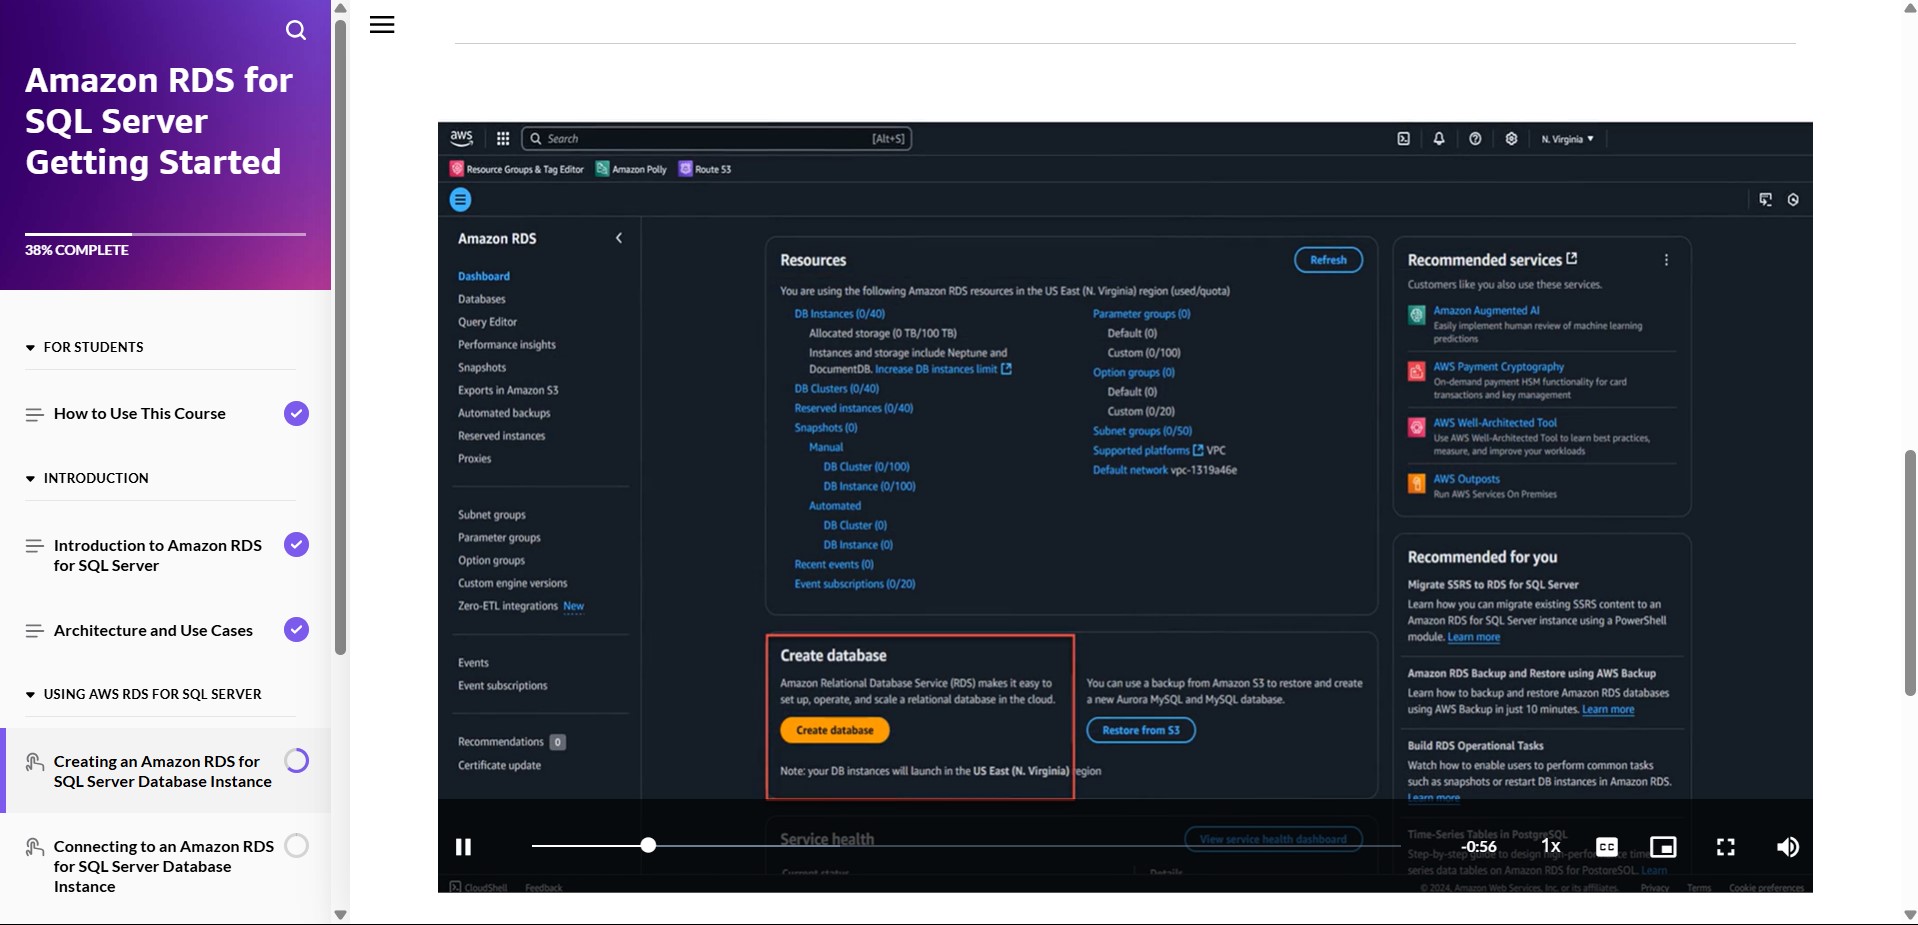Open Architecture and Use Cases lesson
The width and height of the screenshot is (1918, 925).
[153, 631]
